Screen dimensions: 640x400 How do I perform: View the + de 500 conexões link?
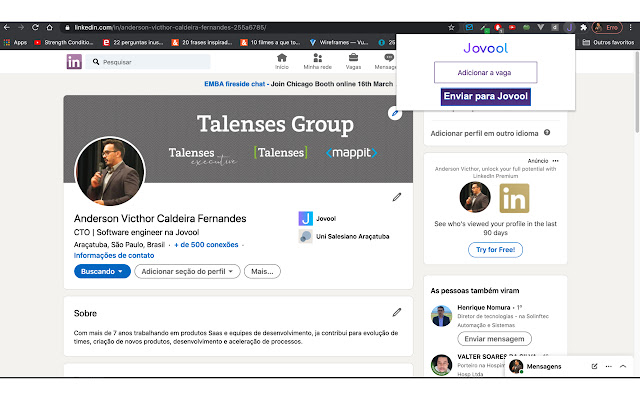coord(206,245)
